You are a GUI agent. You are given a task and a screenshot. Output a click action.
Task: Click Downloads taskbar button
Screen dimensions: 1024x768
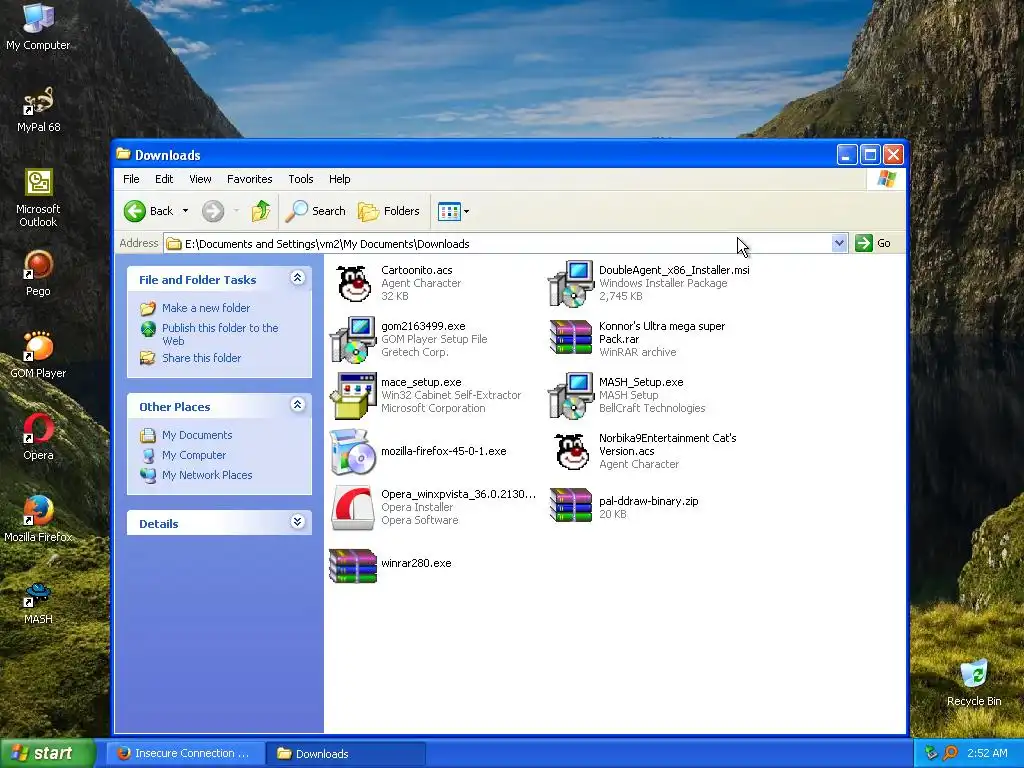(x=346, y=754)
